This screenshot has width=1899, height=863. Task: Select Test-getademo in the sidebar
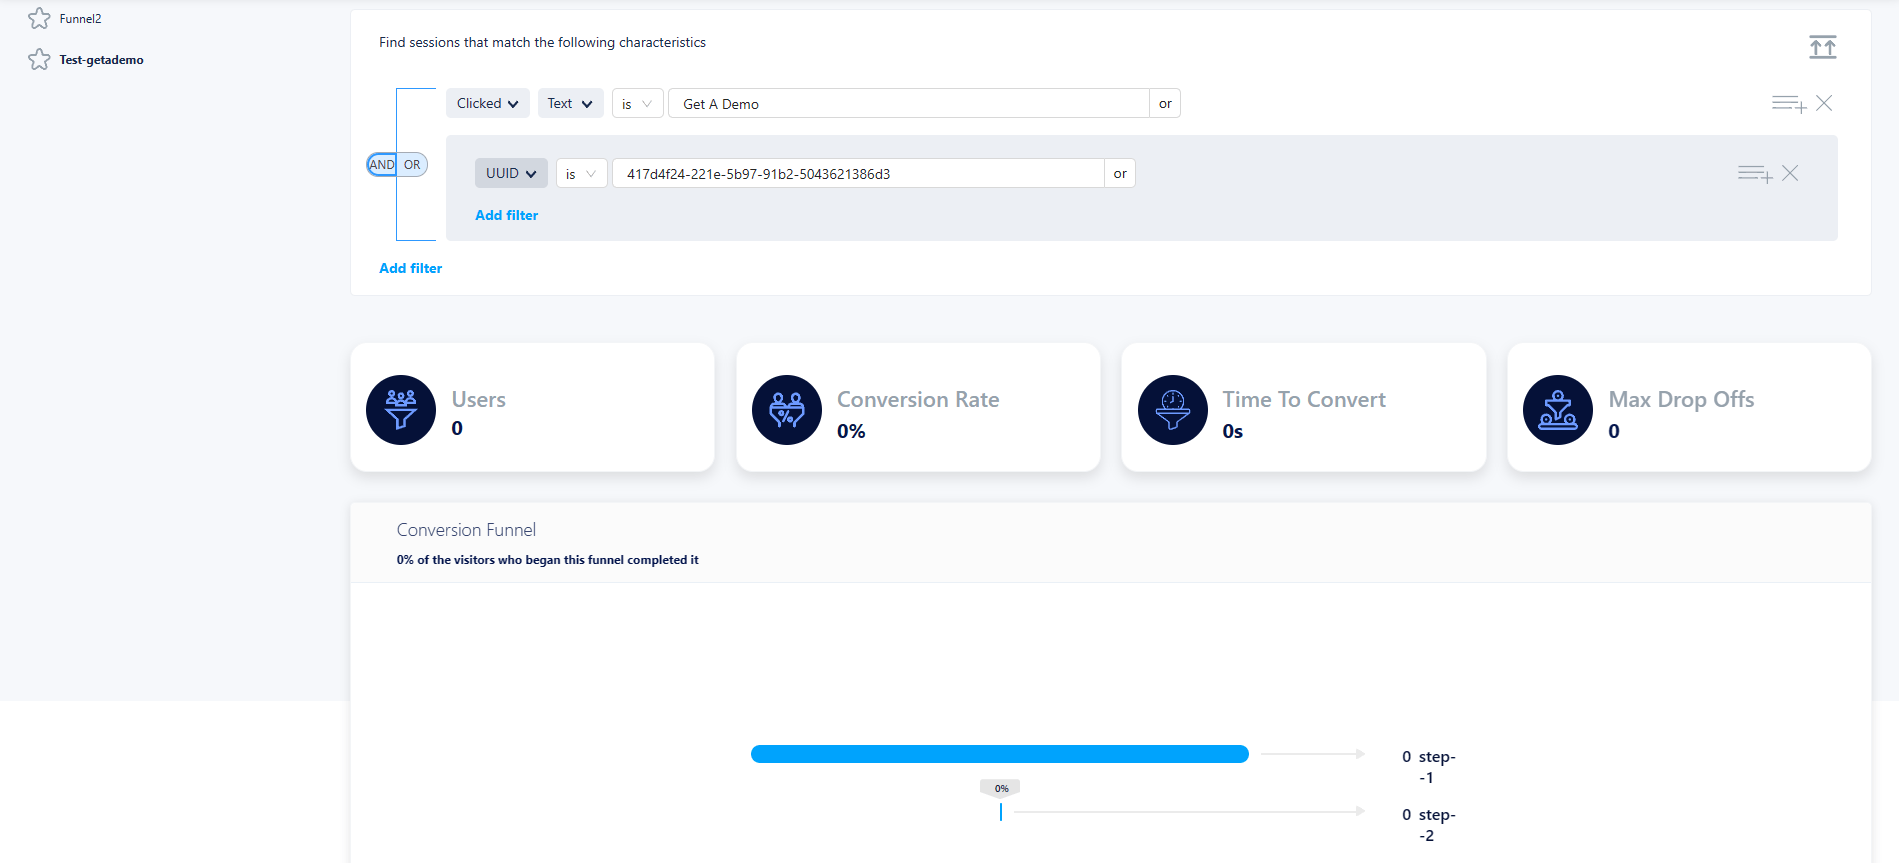tap(101, 60)
